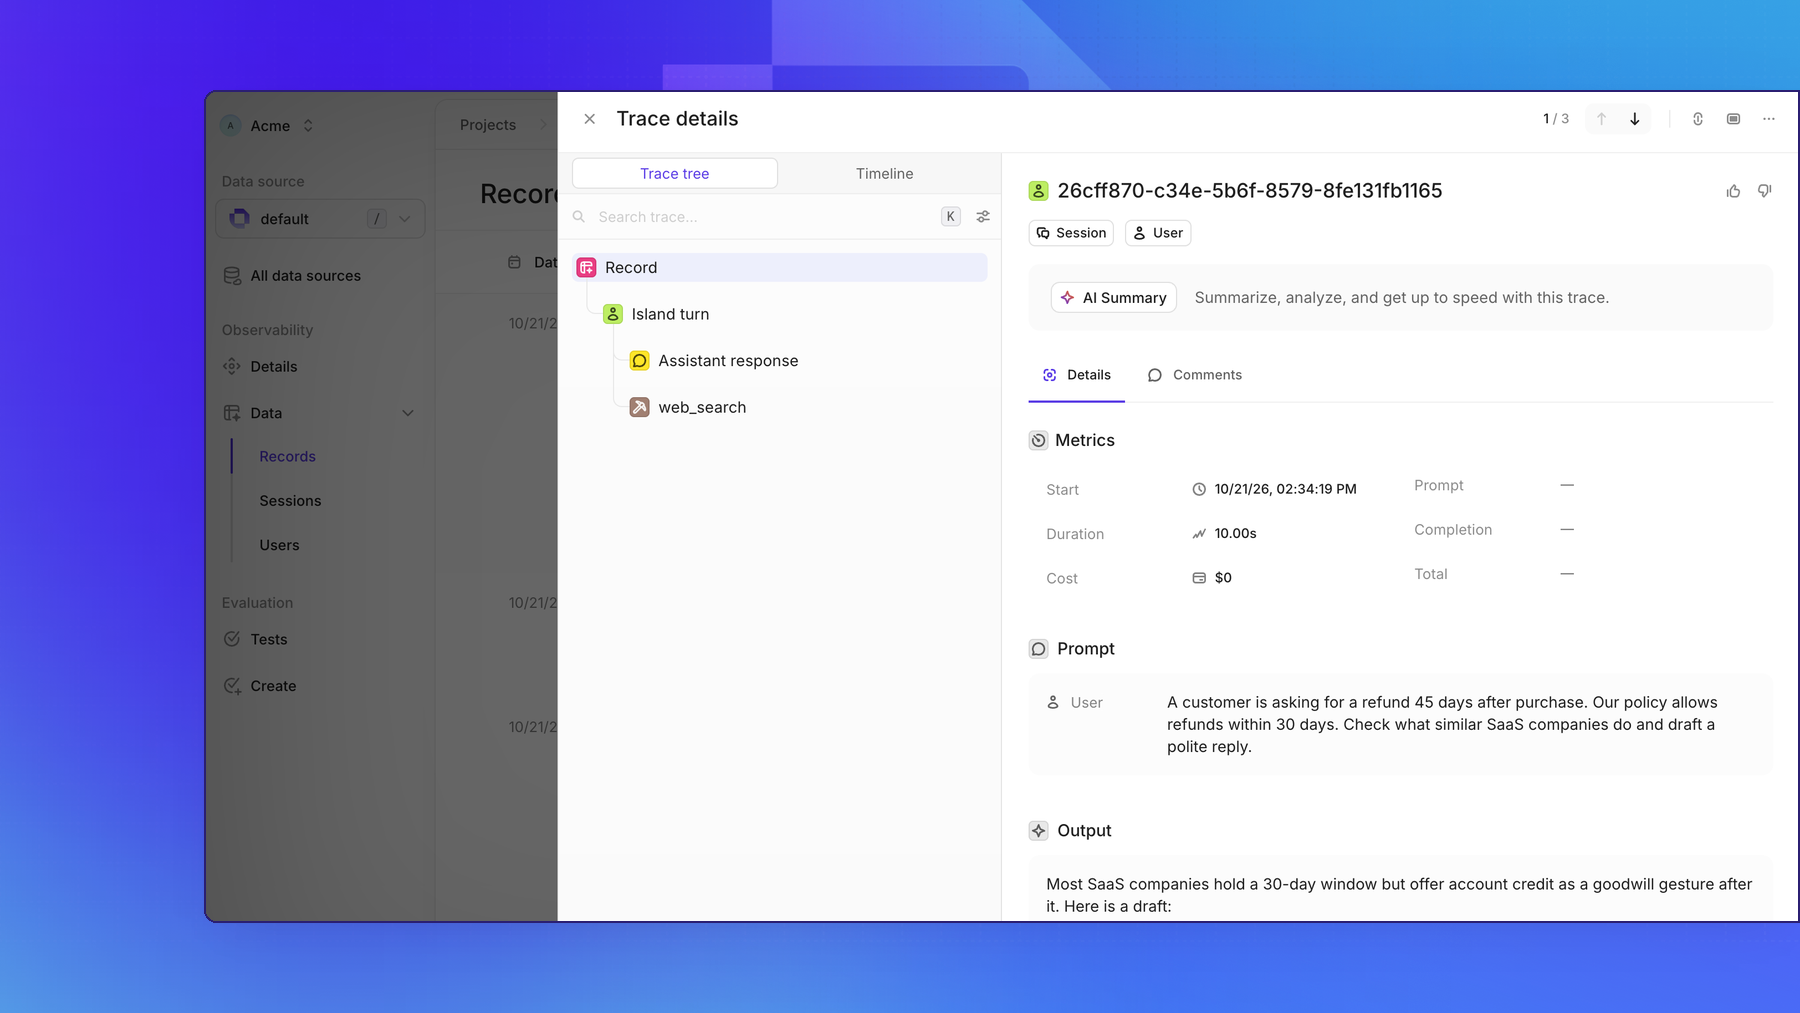Click the start time value 02:34:19 PM

[x=1285, y=489]
